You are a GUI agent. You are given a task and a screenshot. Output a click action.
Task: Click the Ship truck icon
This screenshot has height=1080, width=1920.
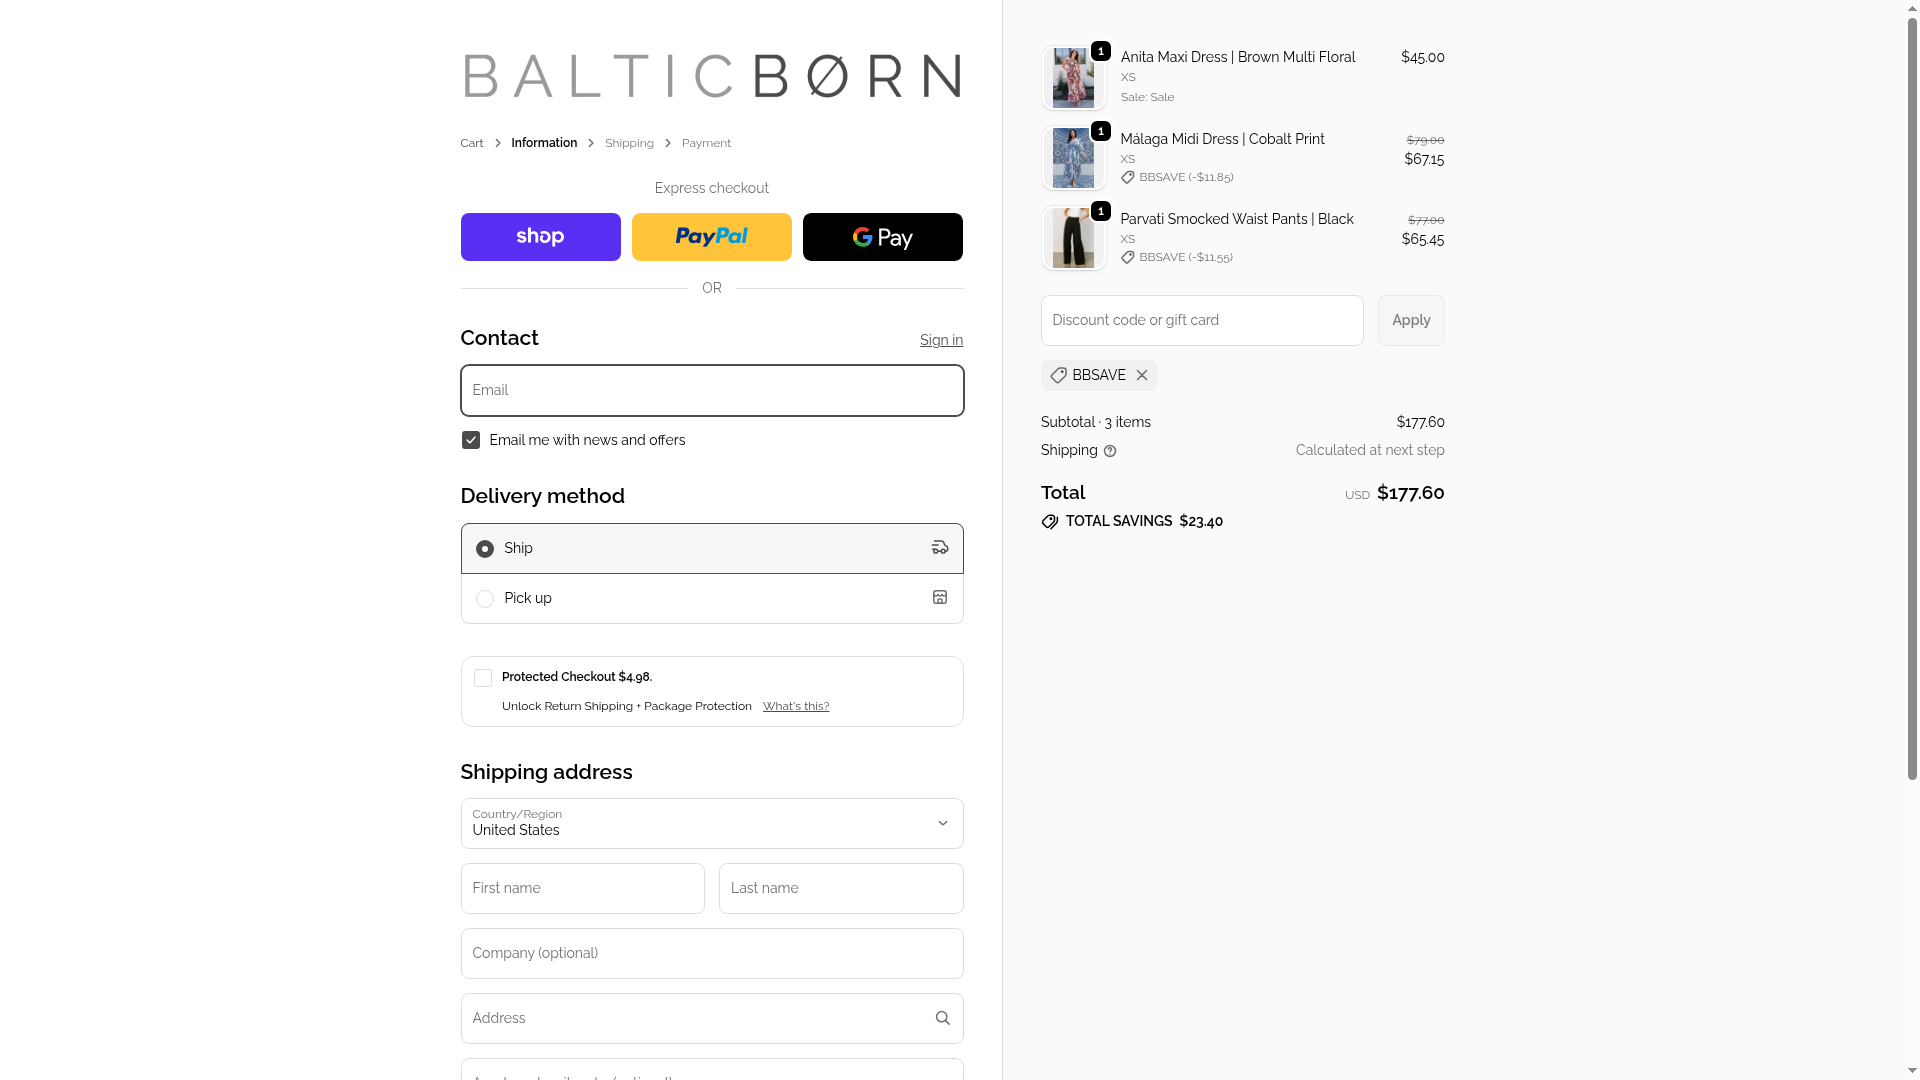(x=940, y=547)
